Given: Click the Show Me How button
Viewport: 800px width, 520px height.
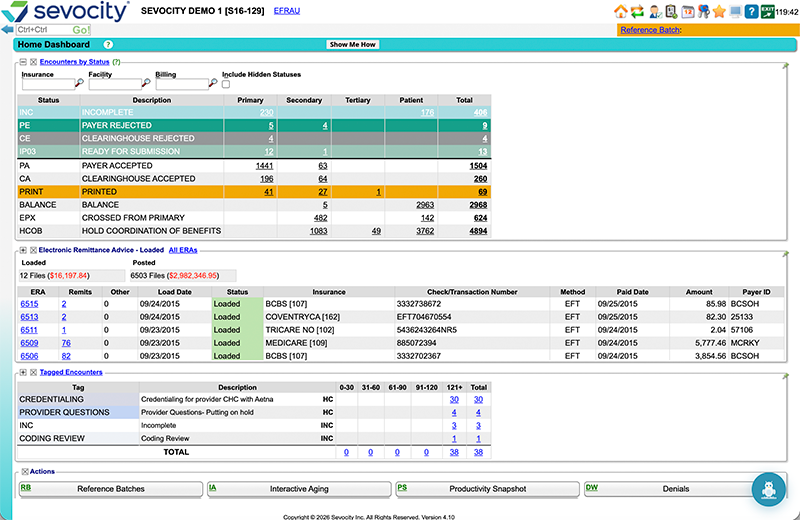Looking at the screenshot, I should click(x=353, y=44).
